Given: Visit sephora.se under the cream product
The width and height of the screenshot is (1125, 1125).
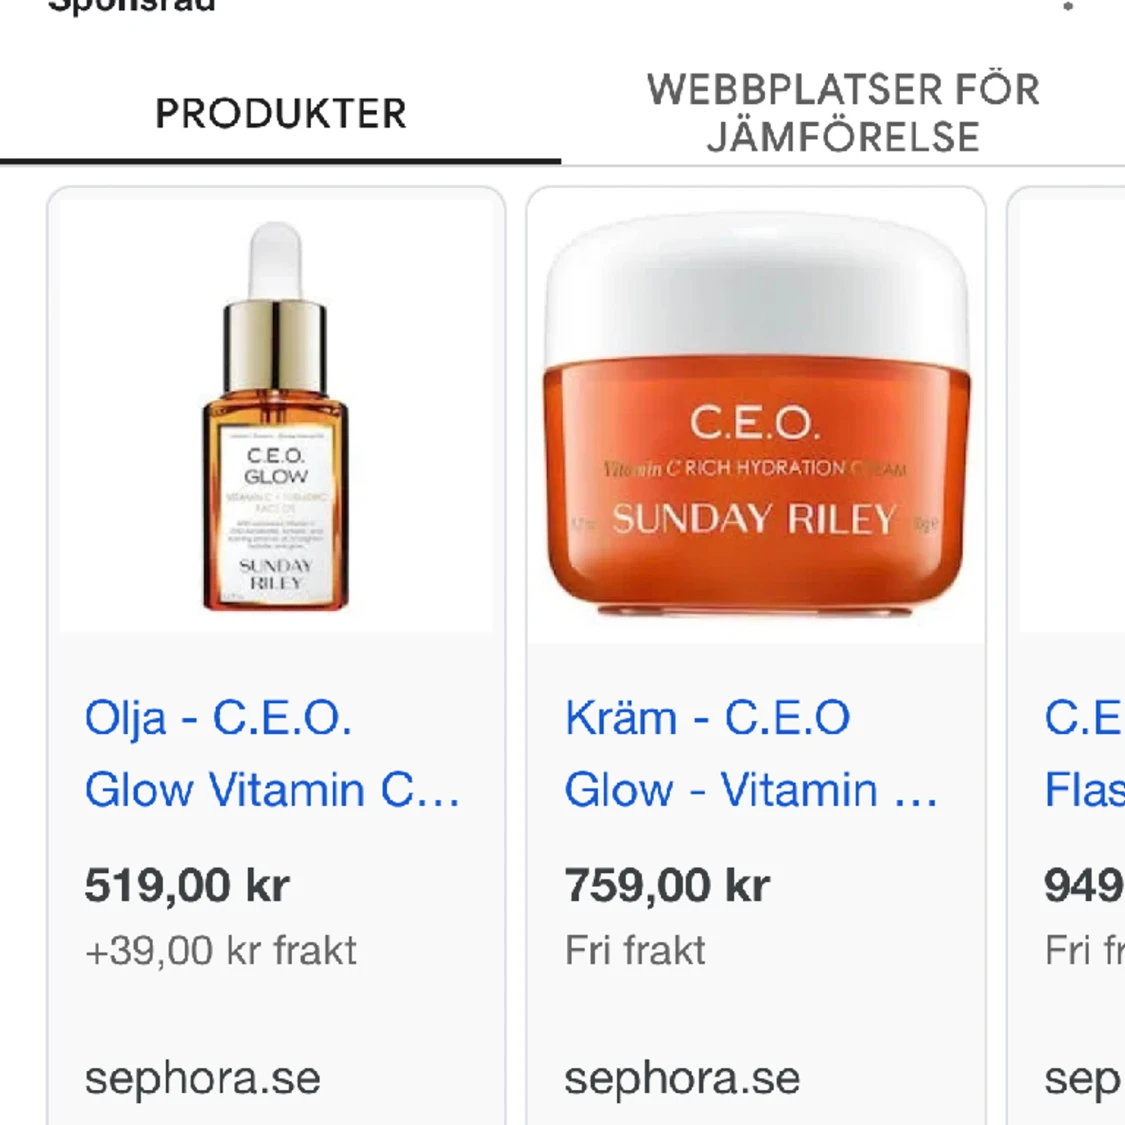Looking at the screenshot, I should [x=682, y=1079].
